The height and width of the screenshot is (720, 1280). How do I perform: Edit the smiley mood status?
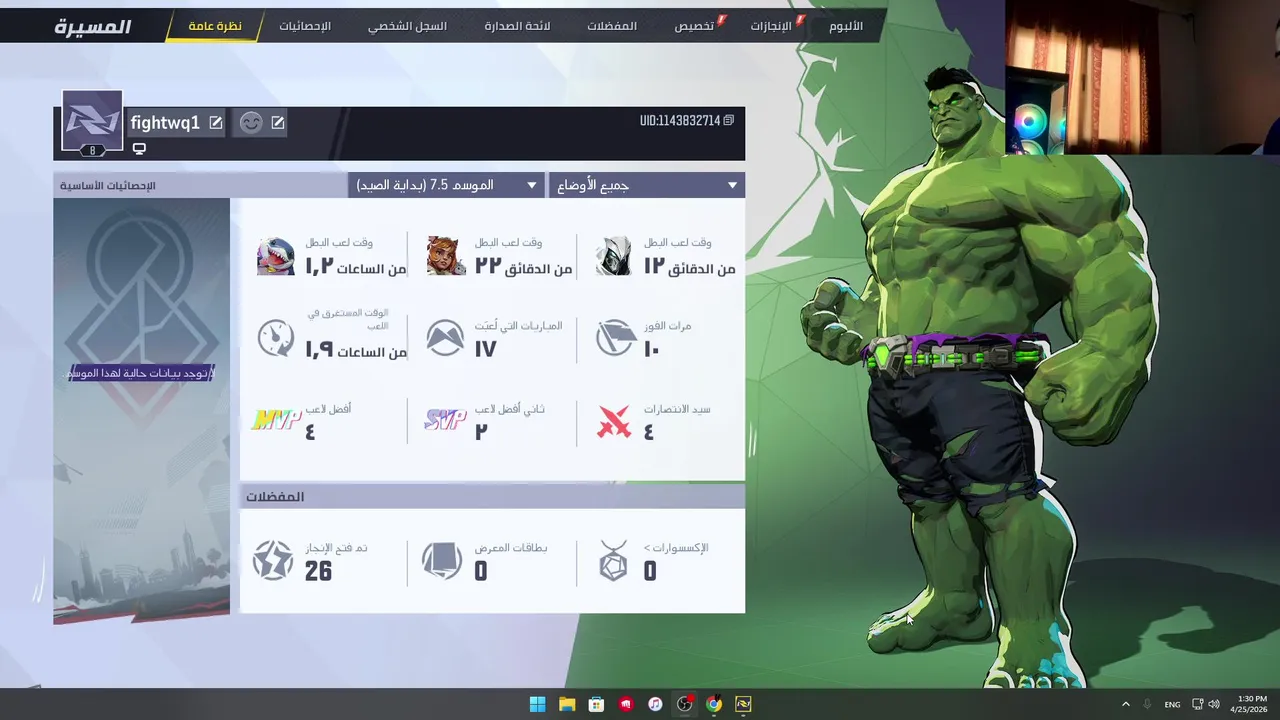[x=278, y=123]
